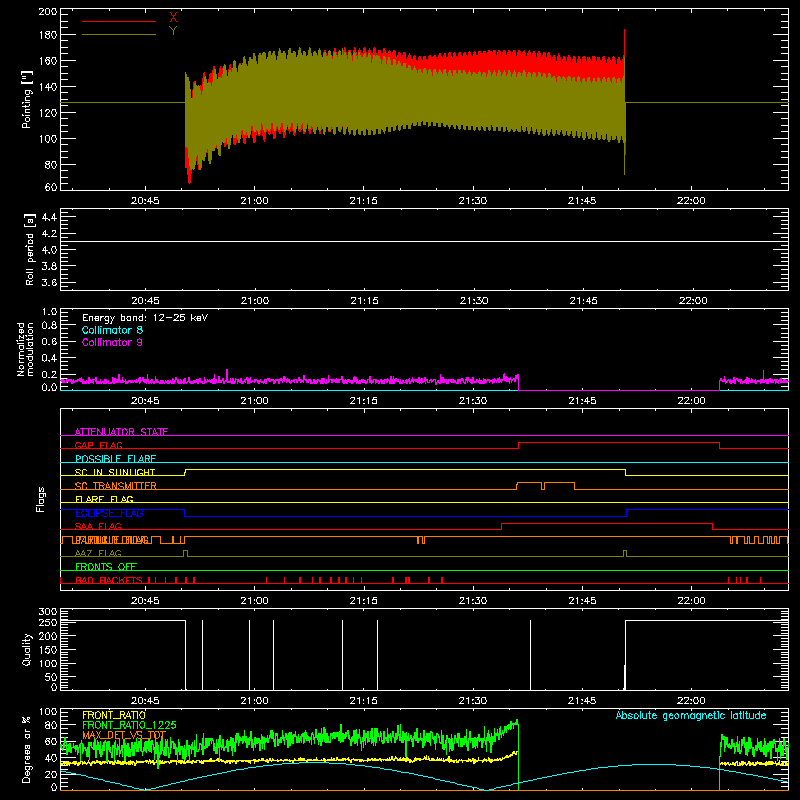Click the AAZ_FLAG label
800x800 pixels.
click(98, 553)
